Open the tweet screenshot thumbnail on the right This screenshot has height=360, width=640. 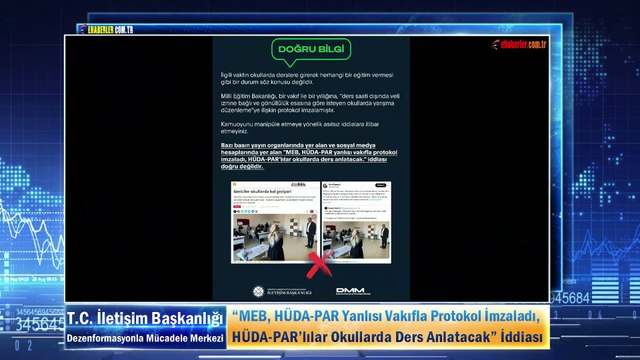[x=356, y=222]
